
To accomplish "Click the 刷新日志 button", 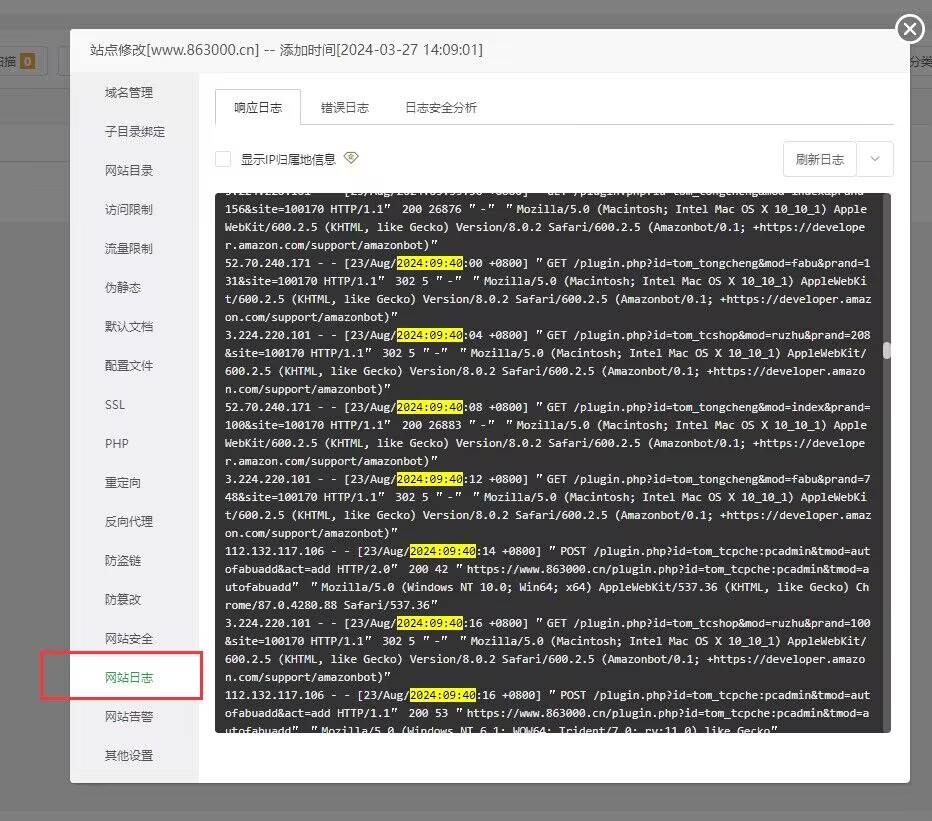I will 820,159.
